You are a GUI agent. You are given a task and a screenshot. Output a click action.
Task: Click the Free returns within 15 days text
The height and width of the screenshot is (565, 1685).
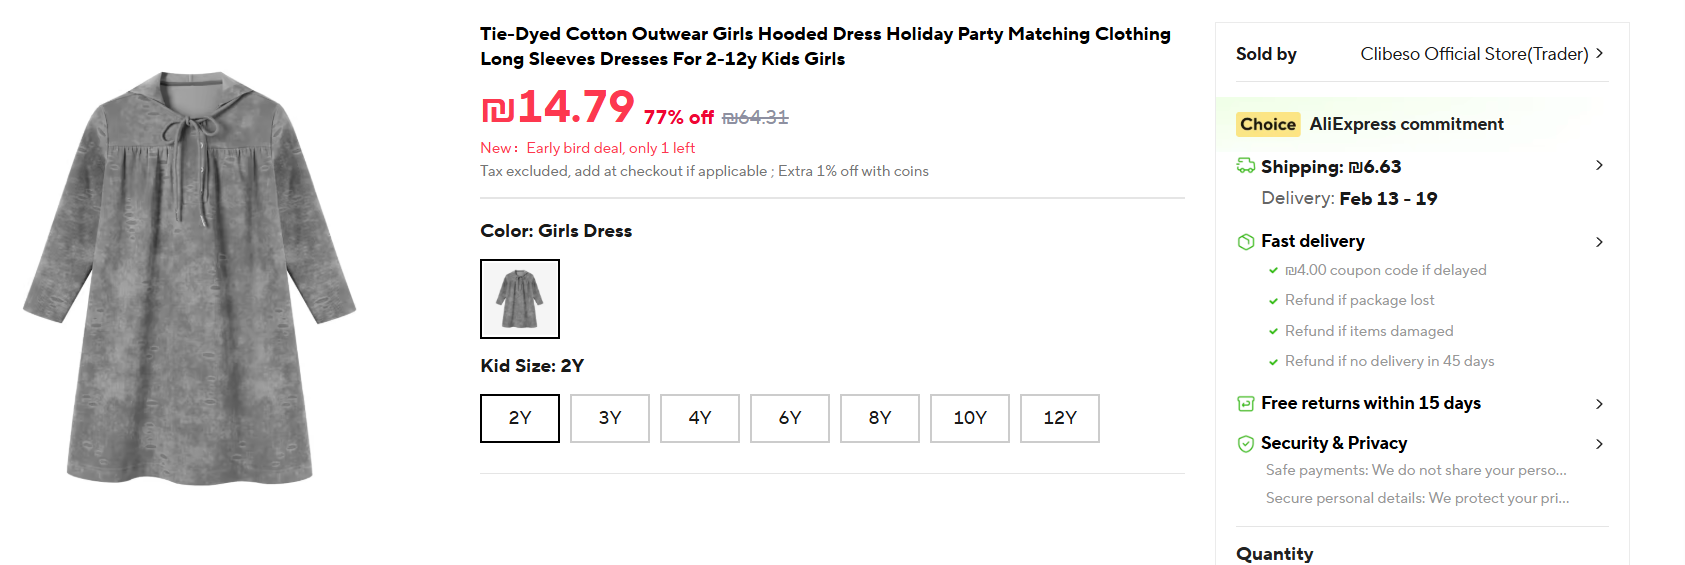(x=1370, y=403)
